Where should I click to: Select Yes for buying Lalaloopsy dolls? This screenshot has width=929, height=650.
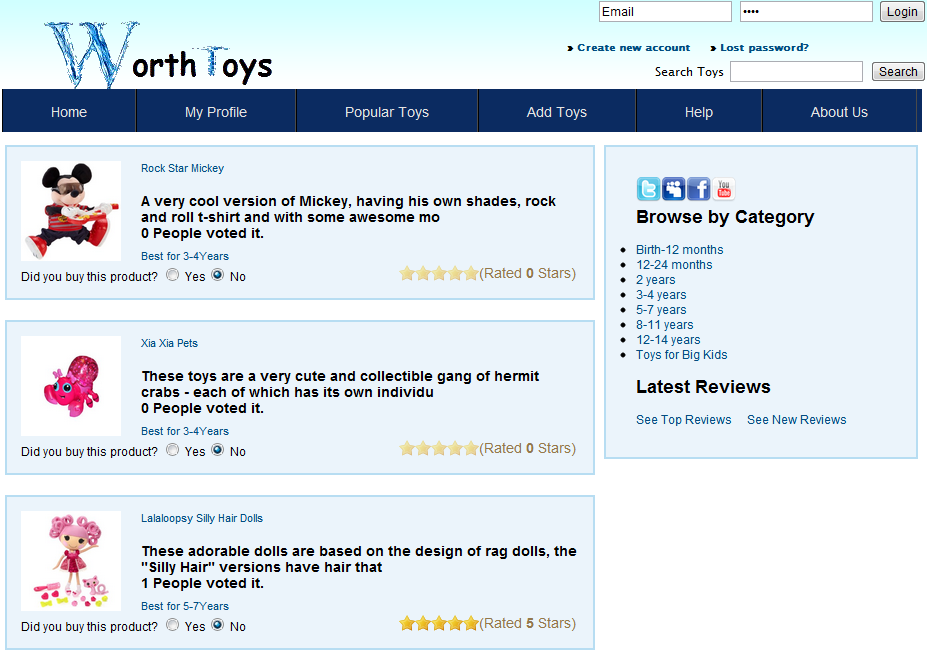[x=173, y=625]
